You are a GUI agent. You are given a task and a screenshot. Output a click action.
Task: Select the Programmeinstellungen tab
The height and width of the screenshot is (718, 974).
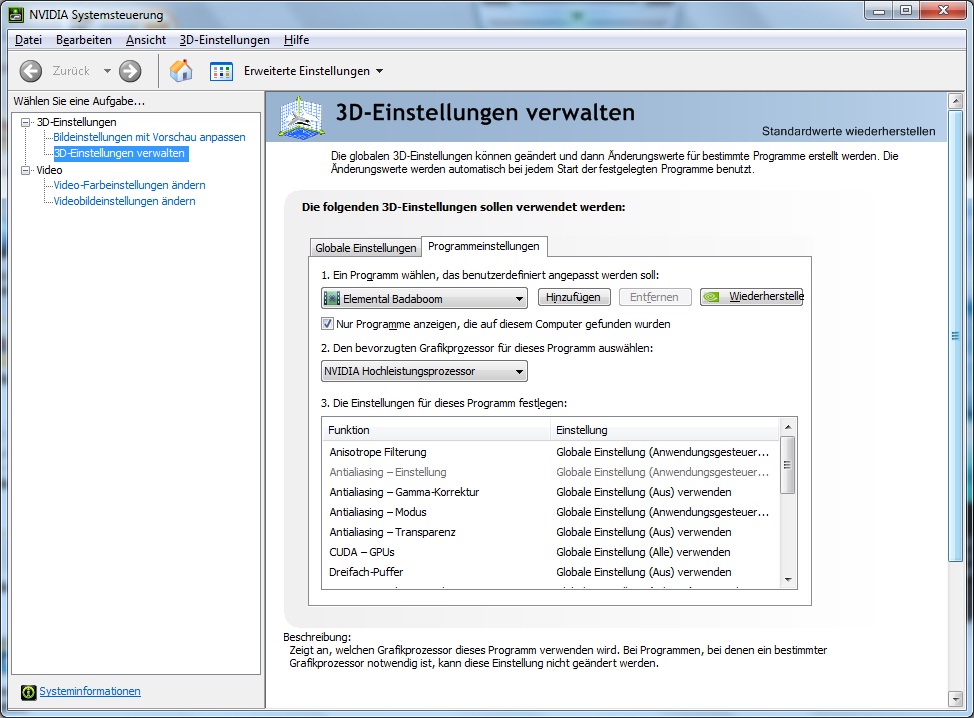(x=484, y=246)
